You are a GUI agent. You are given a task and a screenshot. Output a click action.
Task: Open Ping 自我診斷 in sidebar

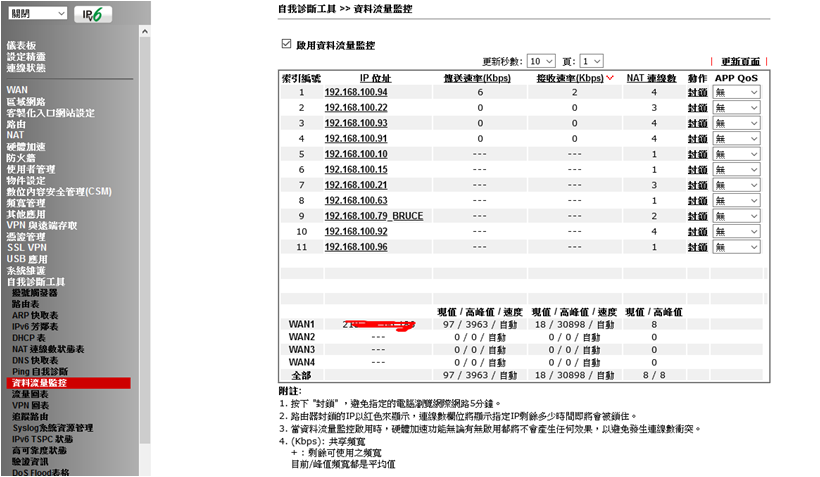(40, 371)
